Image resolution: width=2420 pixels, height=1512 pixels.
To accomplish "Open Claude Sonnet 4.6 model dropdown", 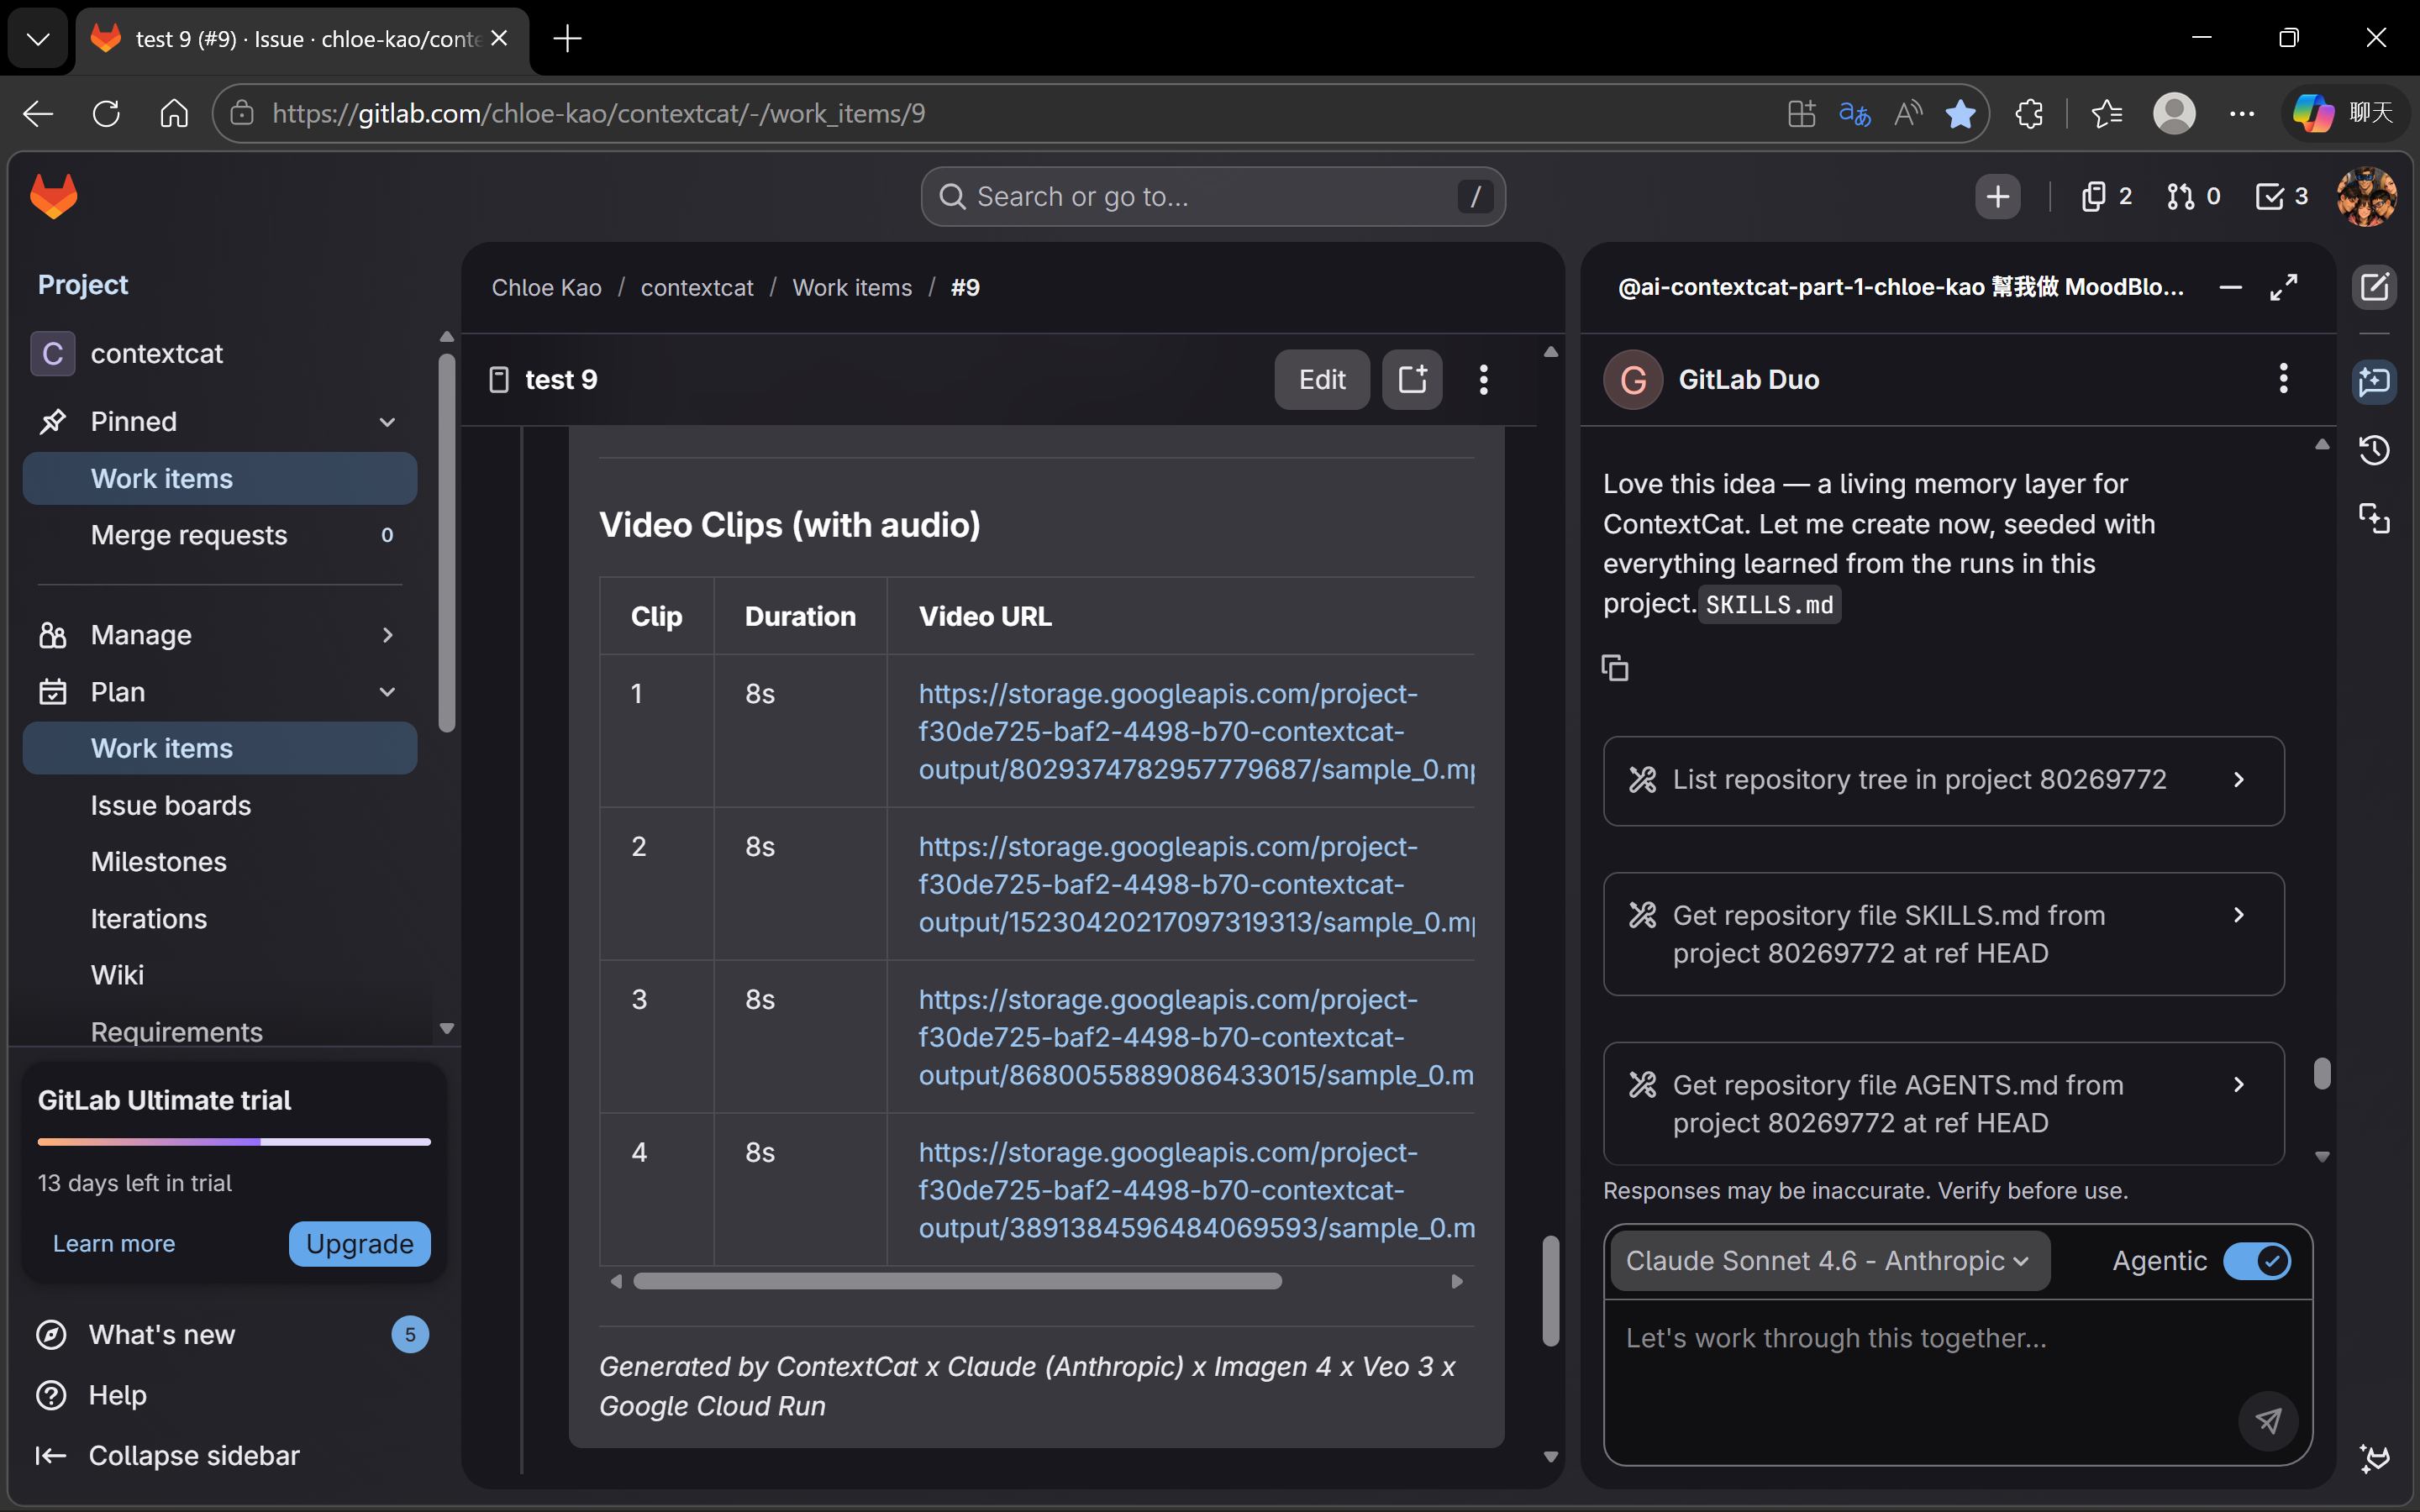I will click(x=1827, y=1261).
